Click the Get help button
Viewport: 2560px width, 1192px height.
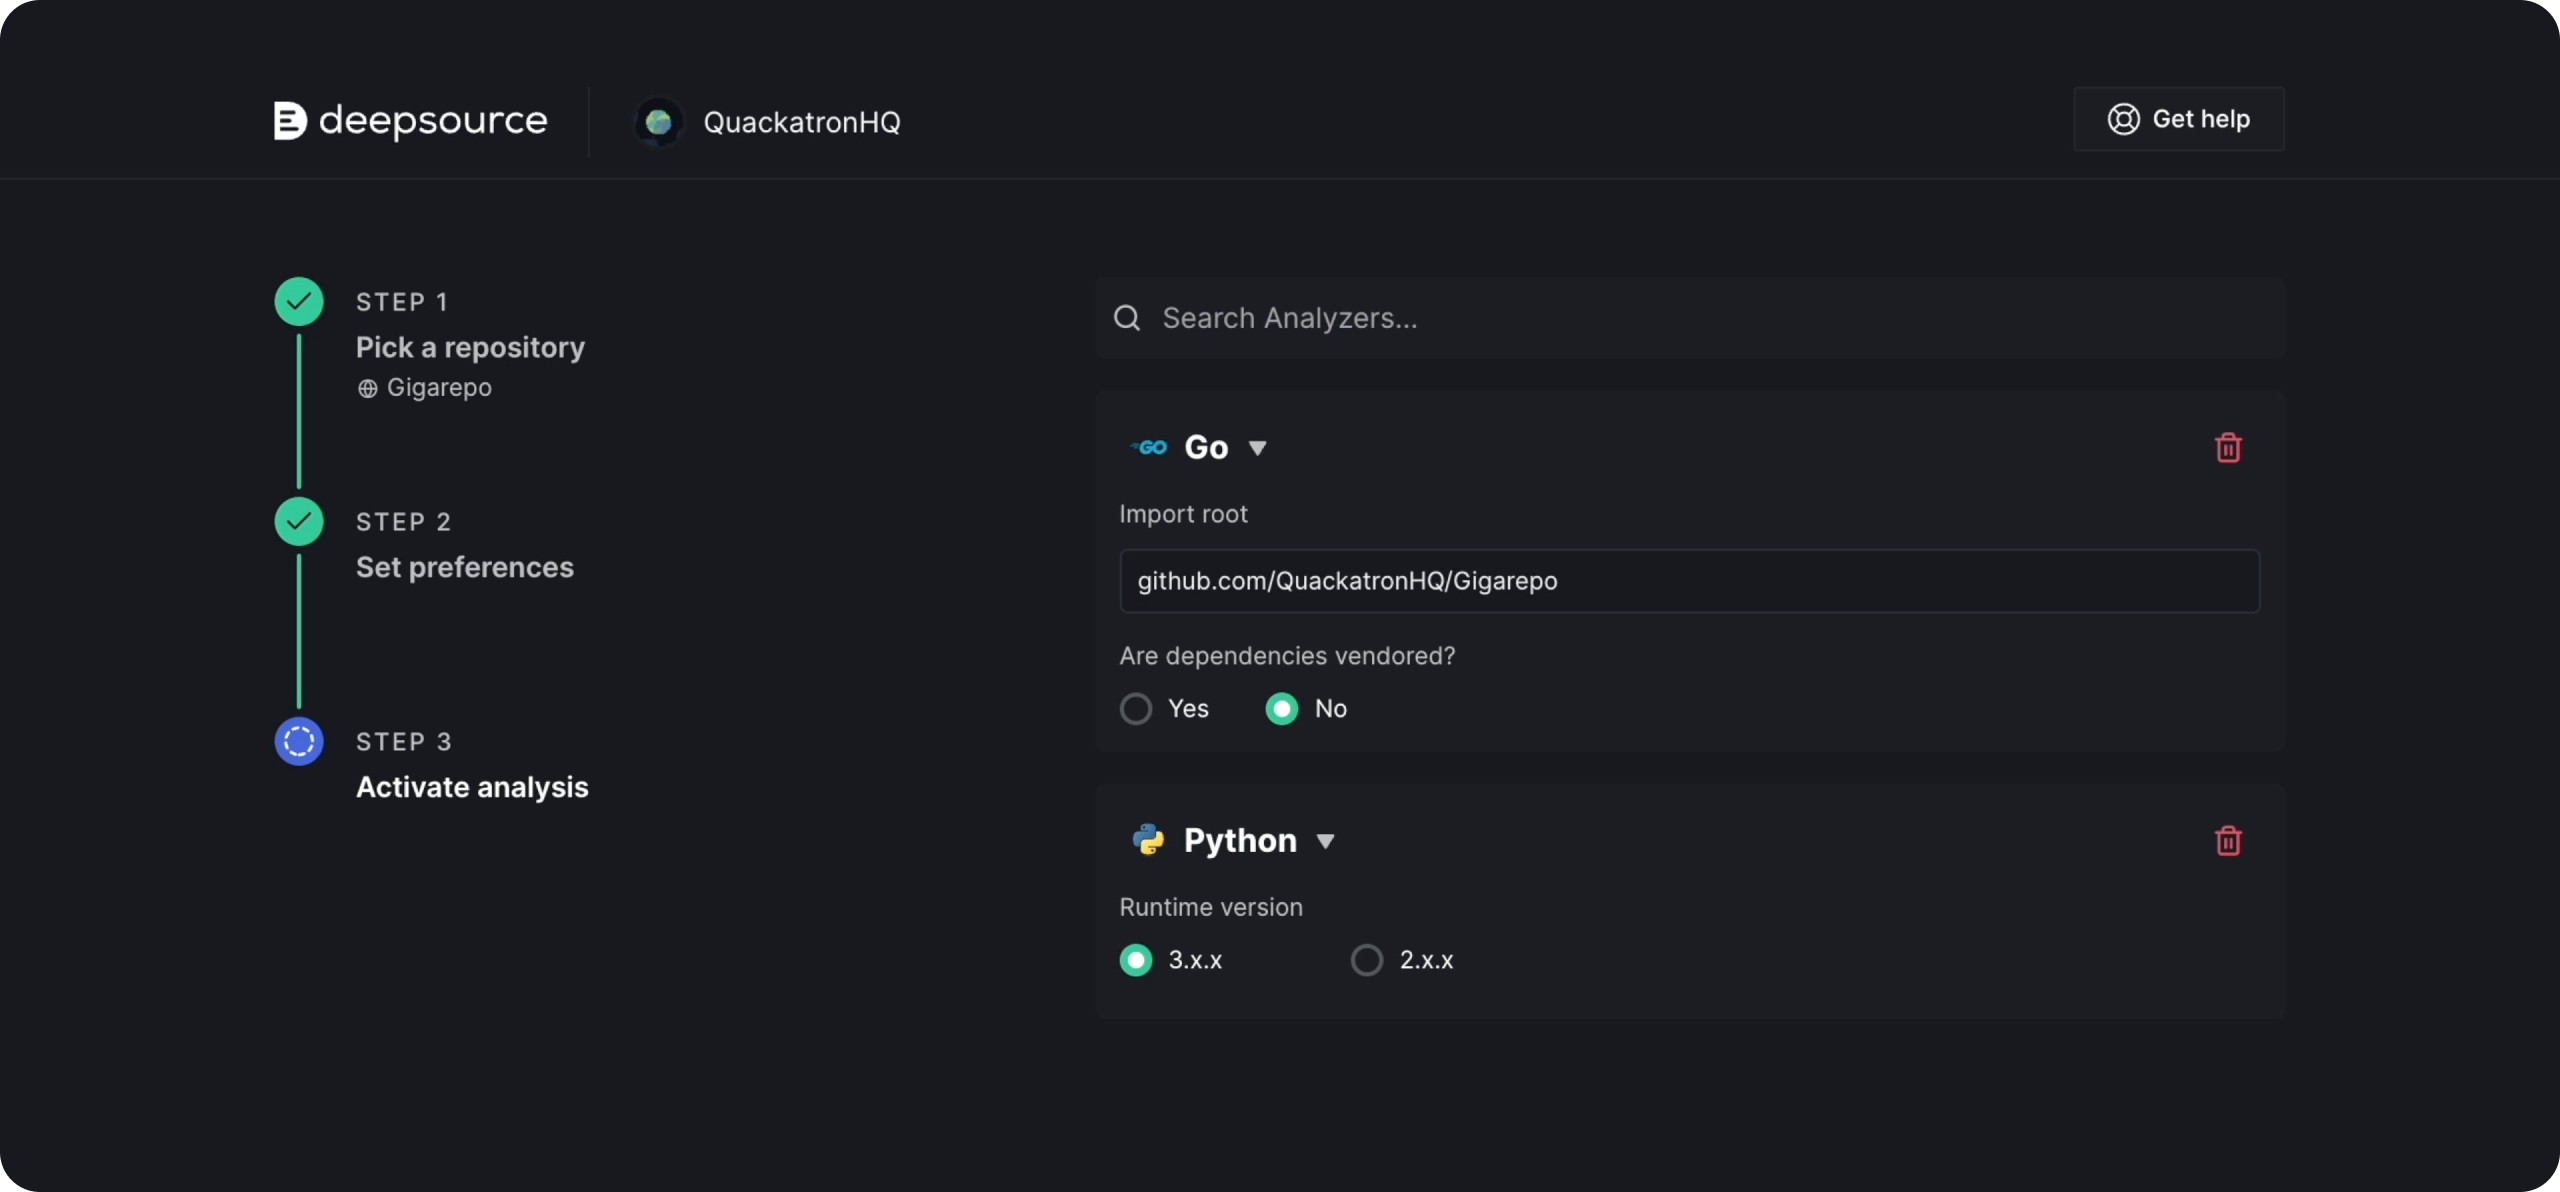(2178, 119)
